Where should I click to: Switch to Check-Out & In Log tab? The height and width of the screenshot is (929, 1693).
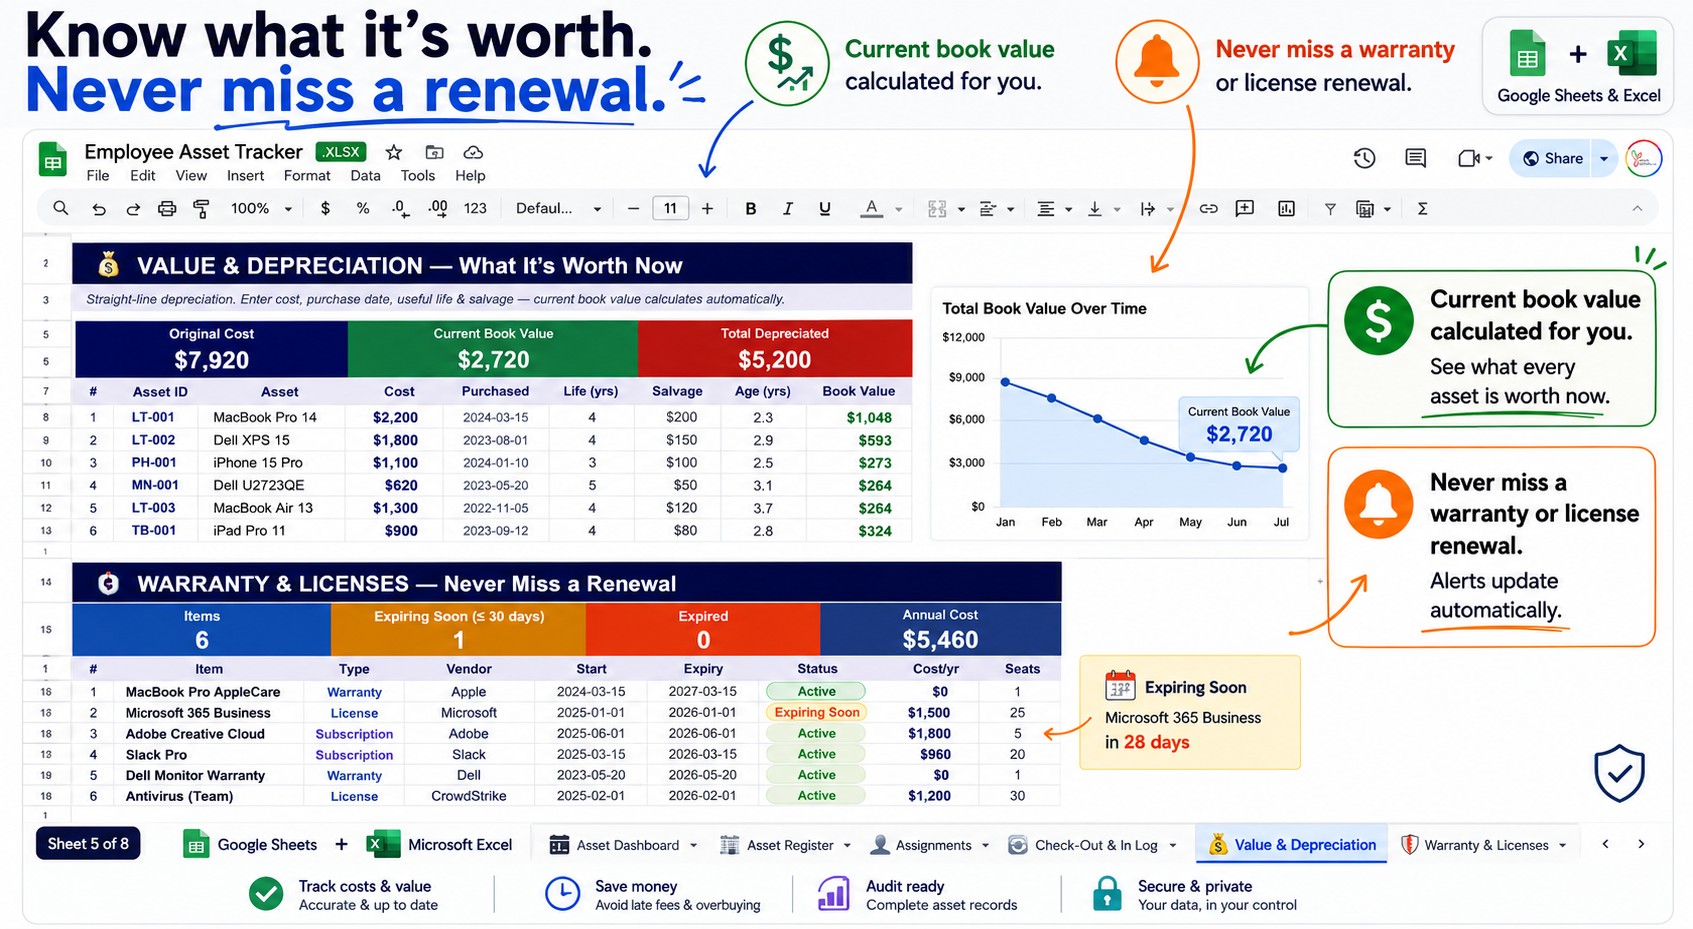1093,845
